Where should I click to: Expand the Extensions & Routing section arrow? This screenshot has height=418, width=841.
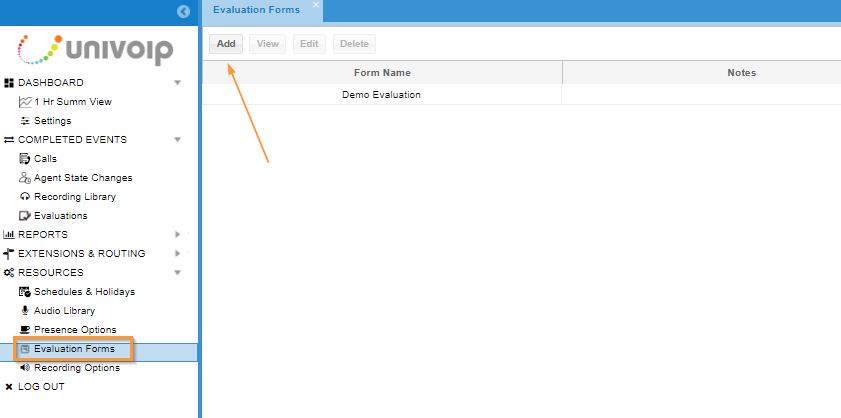[178, 254]
